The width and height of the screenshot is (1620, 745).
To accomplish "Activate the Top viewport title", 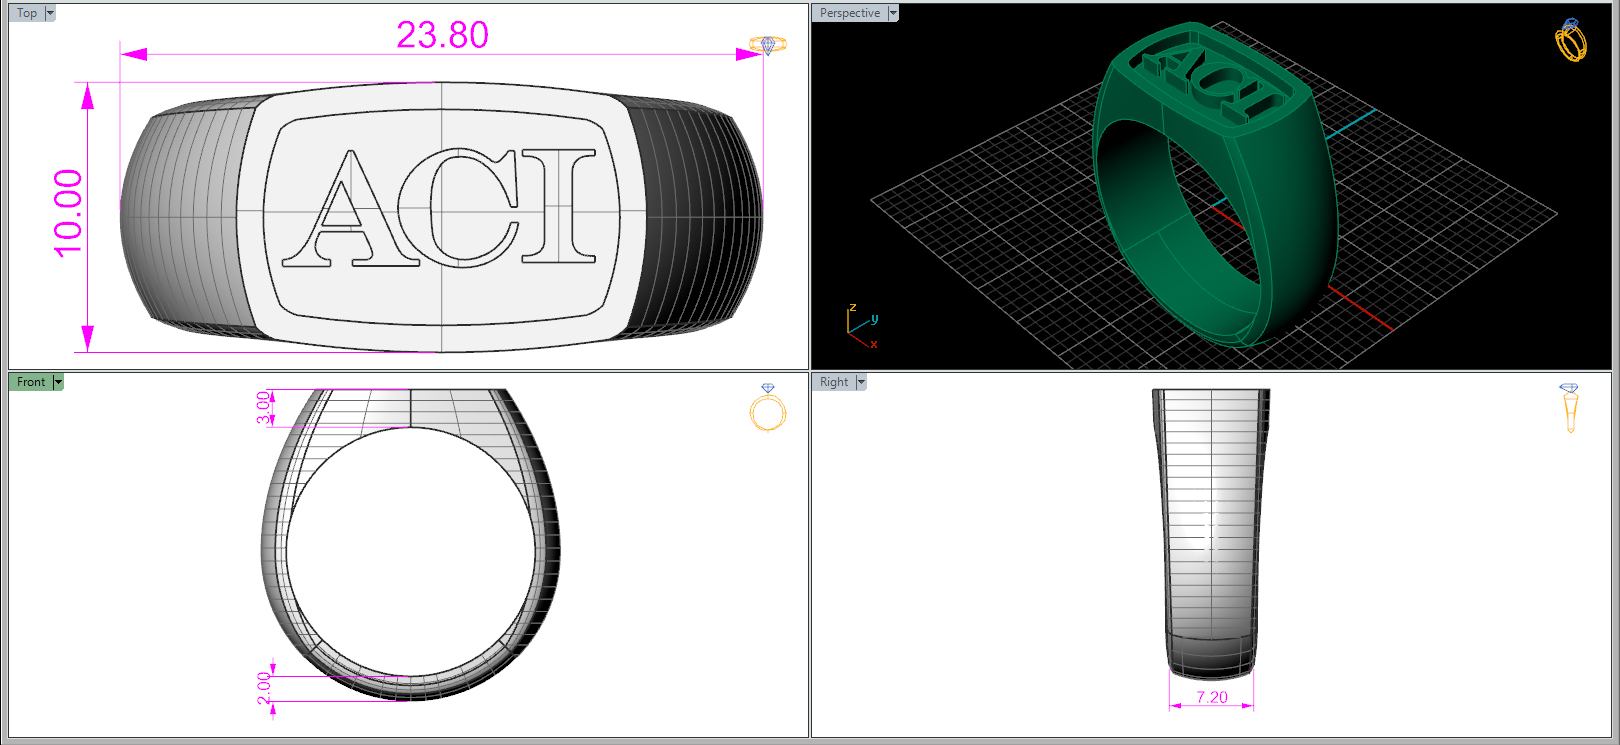I will [x=27, y=13].
